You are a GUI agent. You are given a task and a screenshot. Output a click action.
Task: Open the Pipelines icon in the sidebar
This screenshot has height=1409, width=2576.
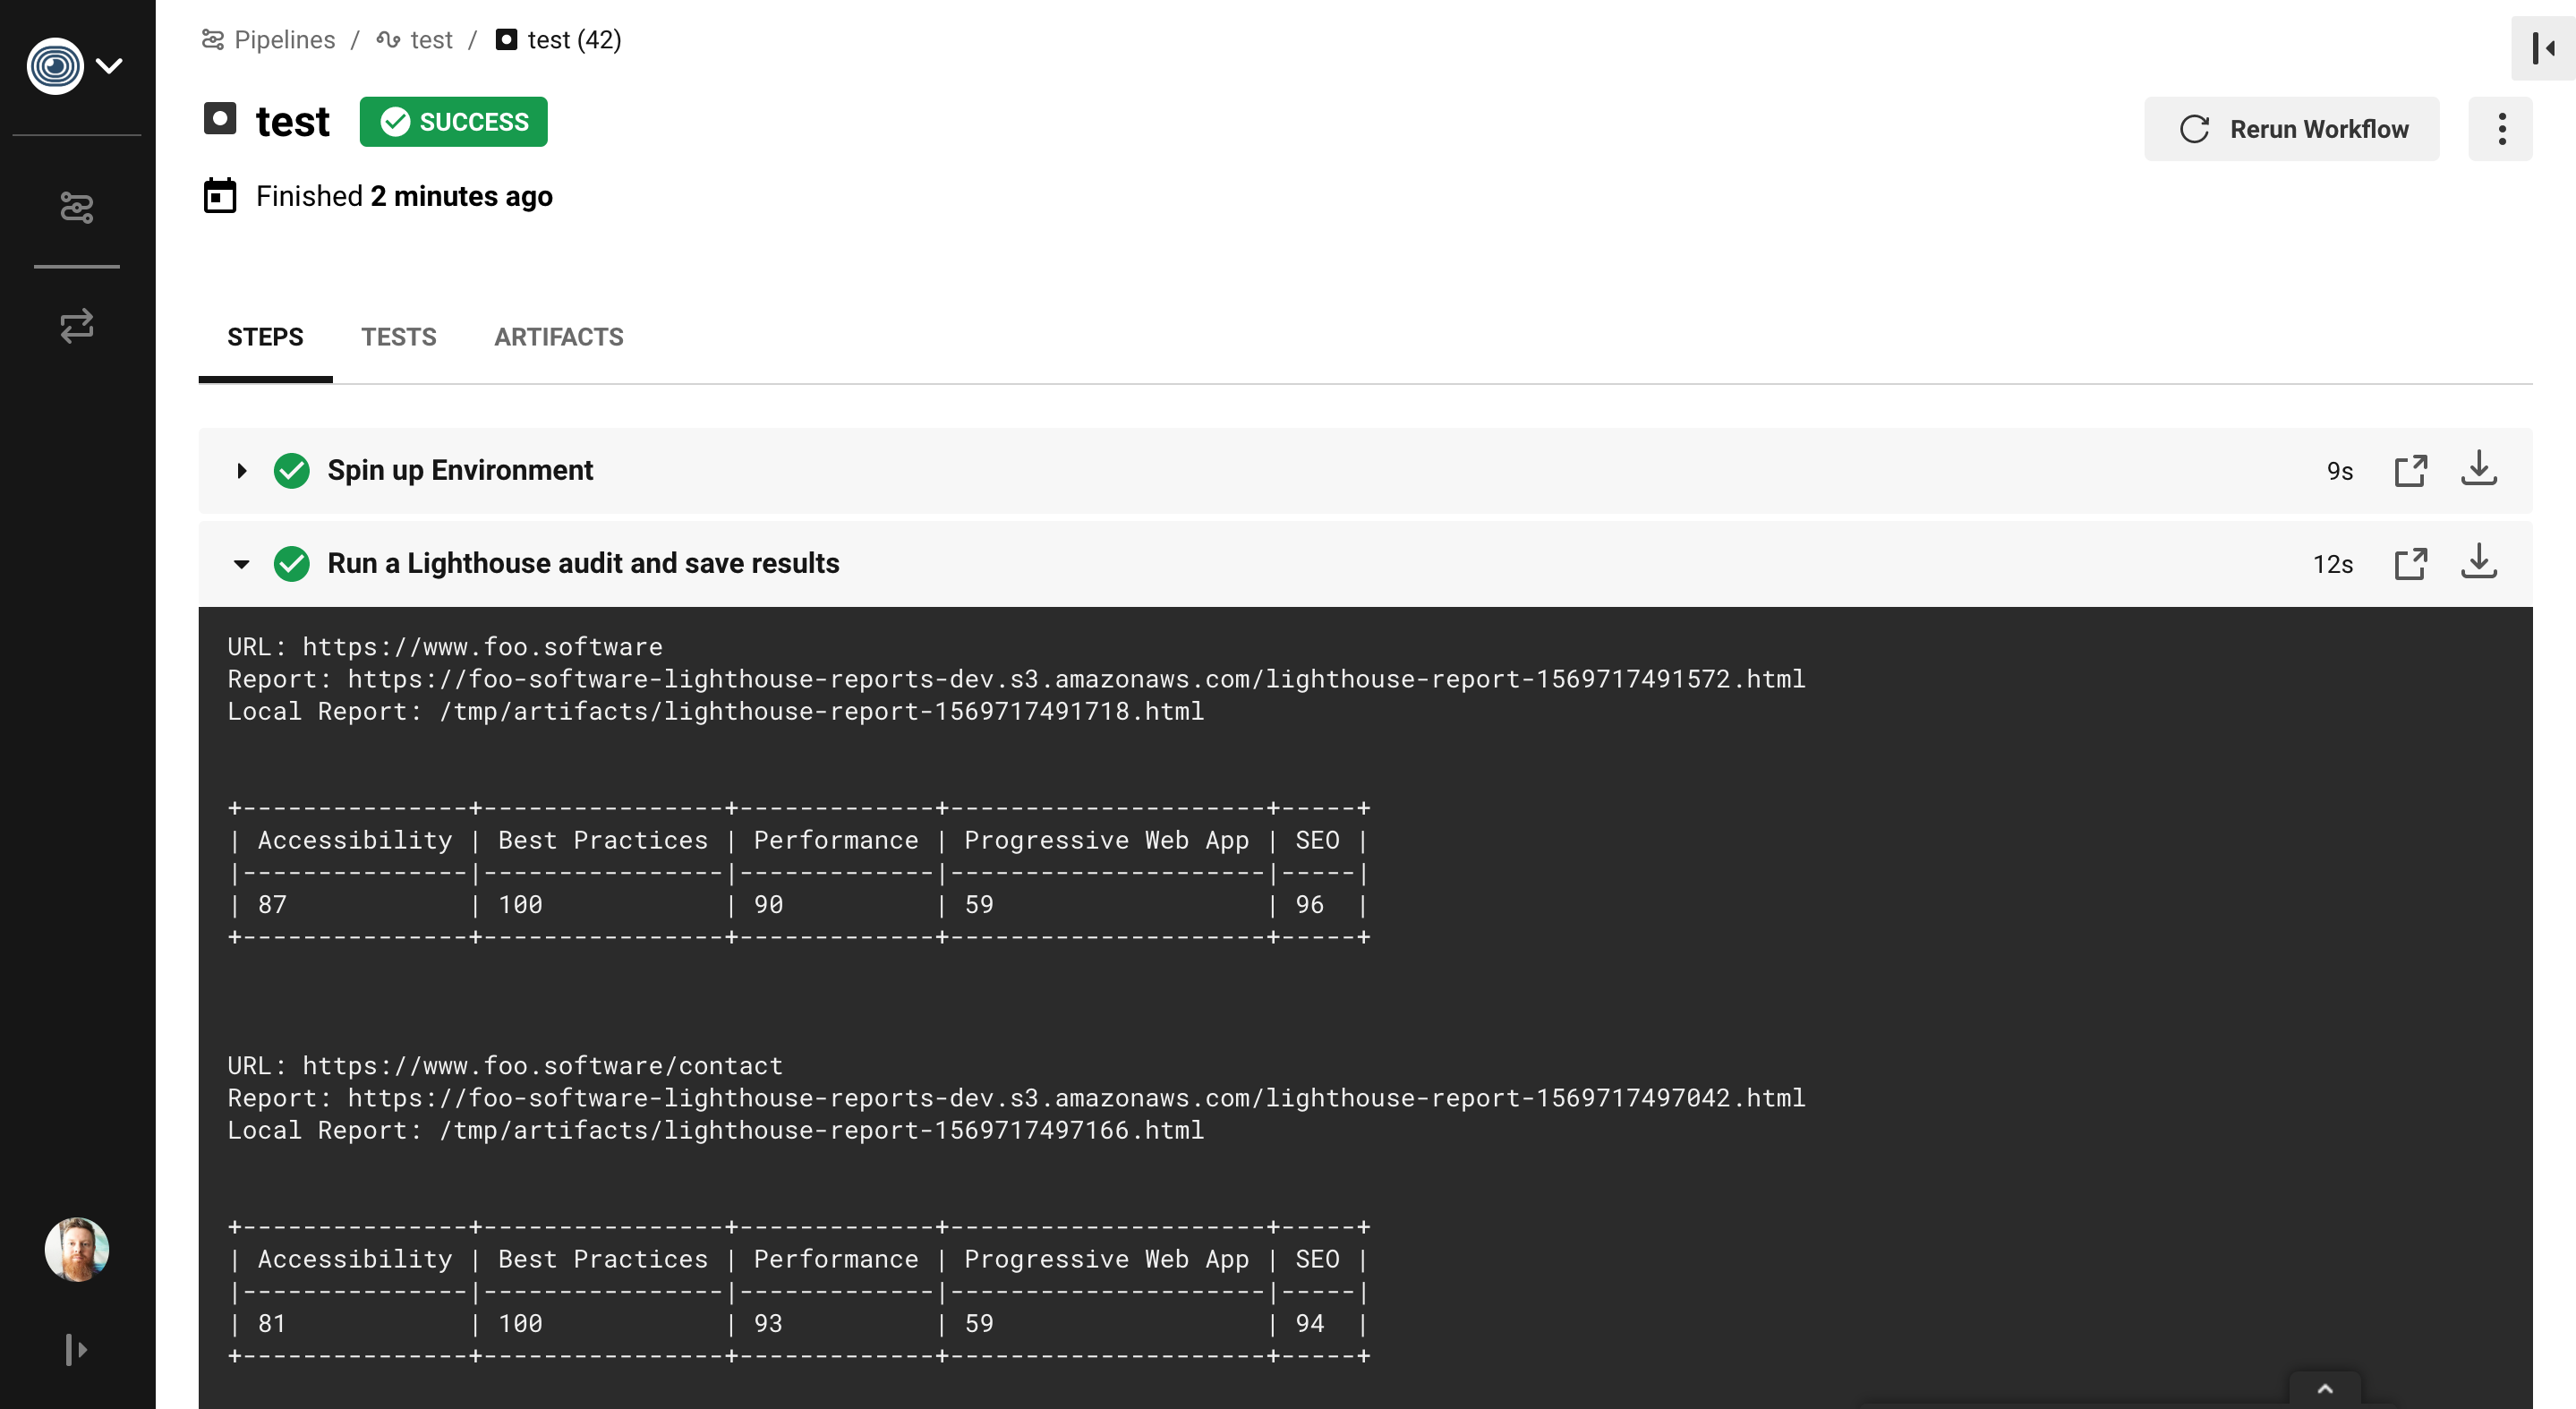coord(77,207)
